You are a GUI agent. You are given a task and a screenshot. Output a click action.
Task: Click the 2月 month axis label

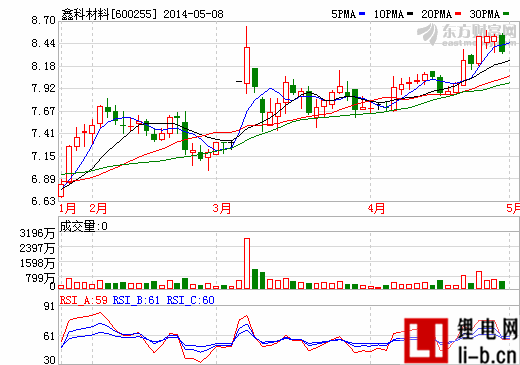[98, 209]
